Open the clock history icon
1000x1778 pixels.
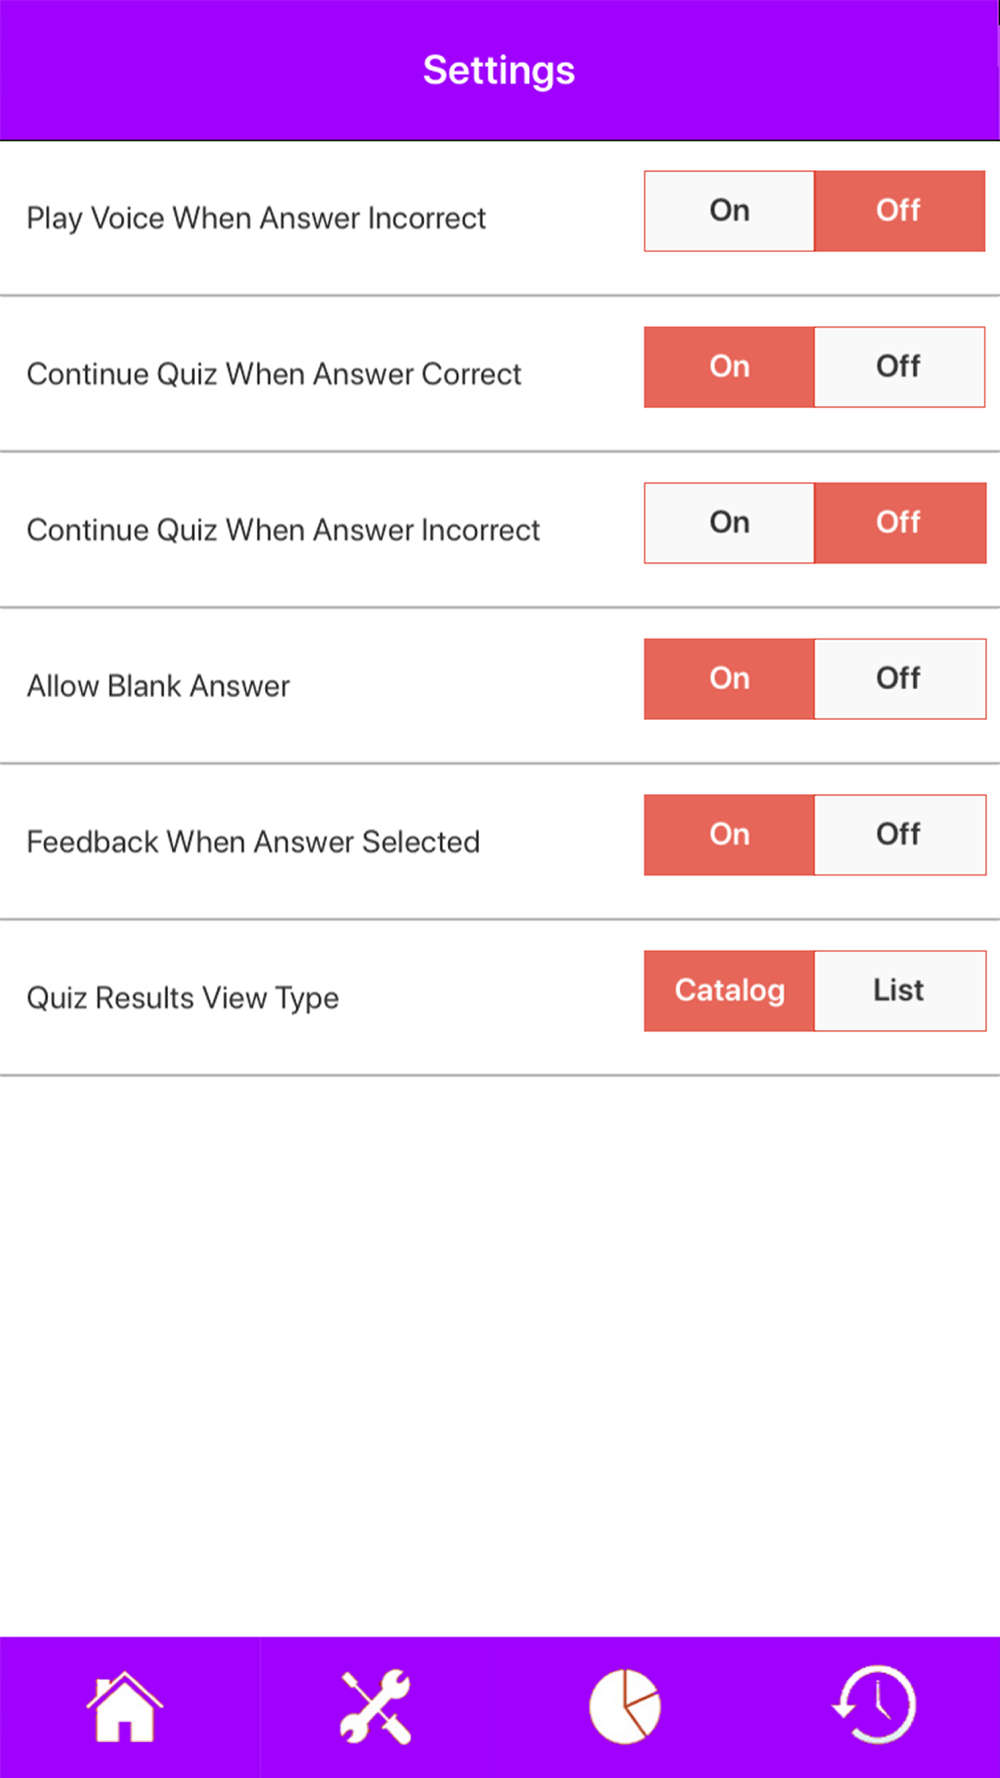[x=875, y=1706]
